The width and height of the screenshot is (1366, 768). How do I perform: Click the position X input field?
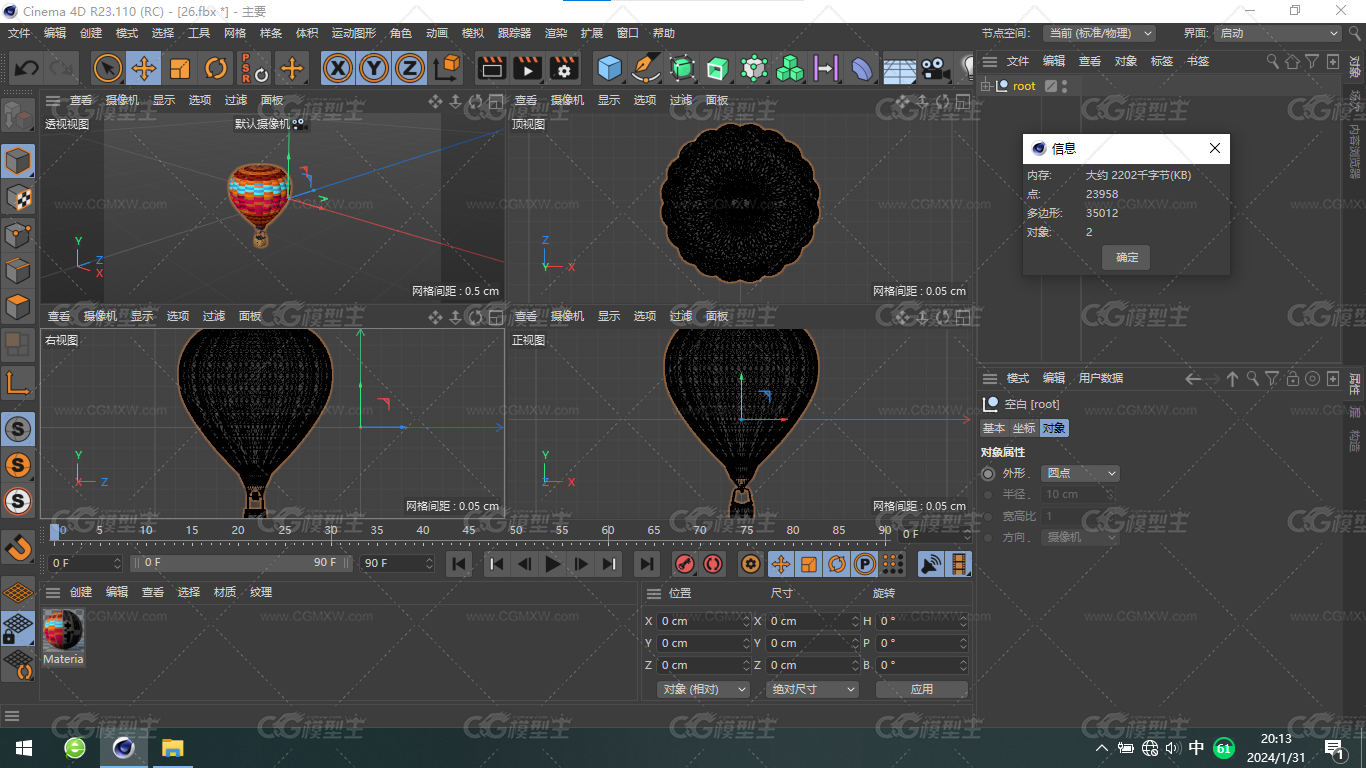705,621
